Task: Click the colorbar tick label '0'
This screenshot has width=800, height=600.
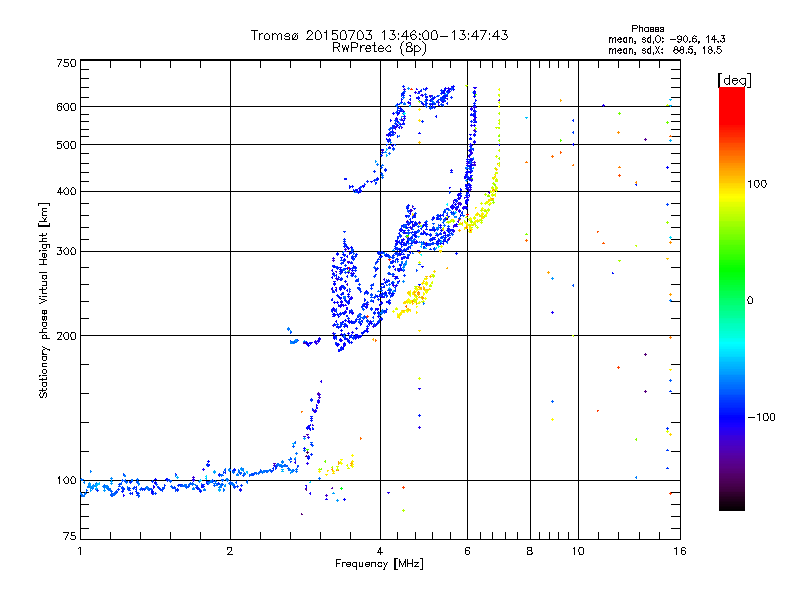Action: point(750,301)
